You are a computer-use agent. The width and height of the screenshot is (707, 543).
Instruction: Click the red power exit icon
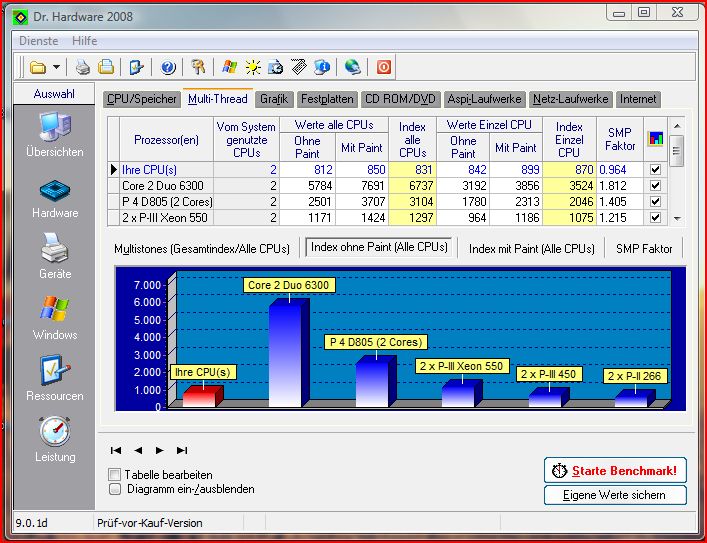pyautogui.click(x=384, y=68)
